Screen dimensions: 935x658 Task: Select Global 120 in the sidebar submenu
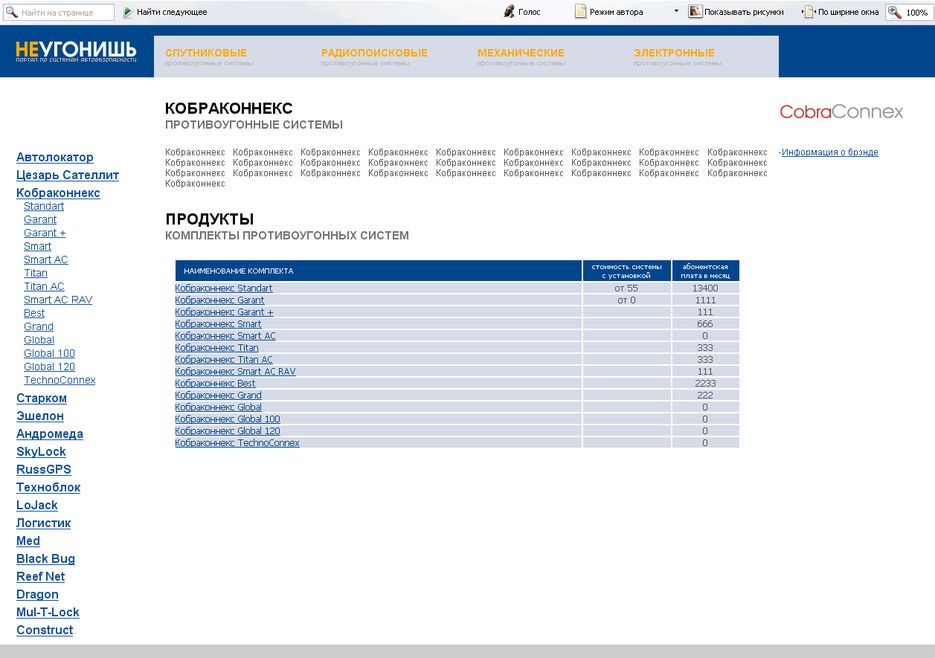tap(49, 367)
